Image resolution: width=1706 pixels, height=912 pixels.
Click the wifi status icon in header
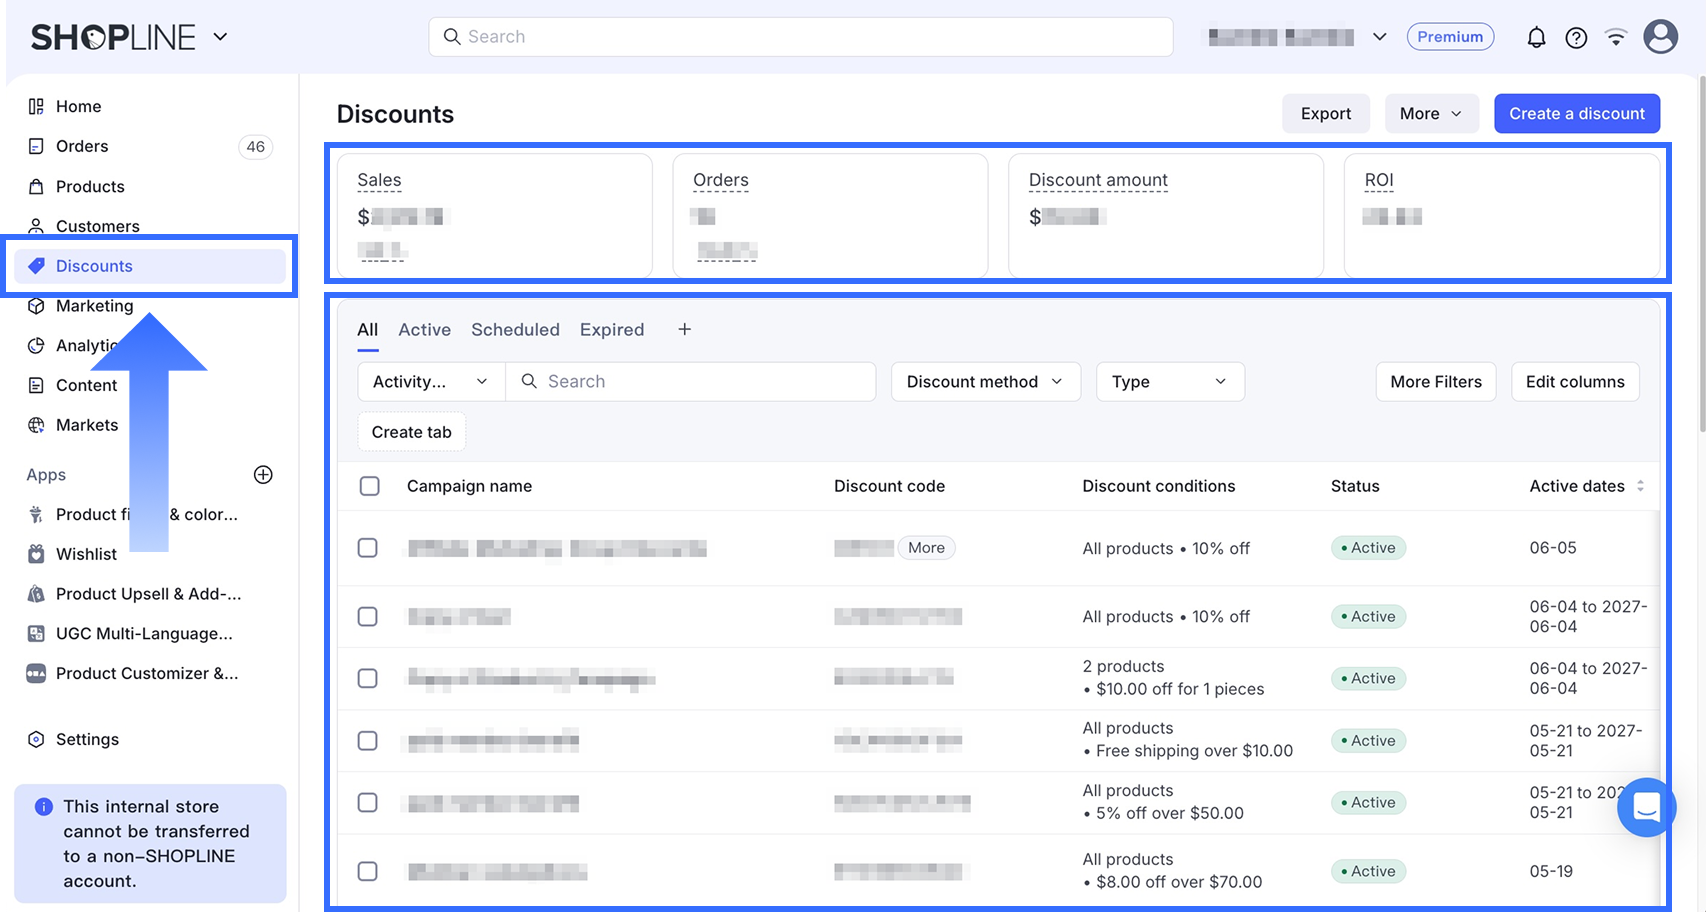click(x=1616, y=38)
